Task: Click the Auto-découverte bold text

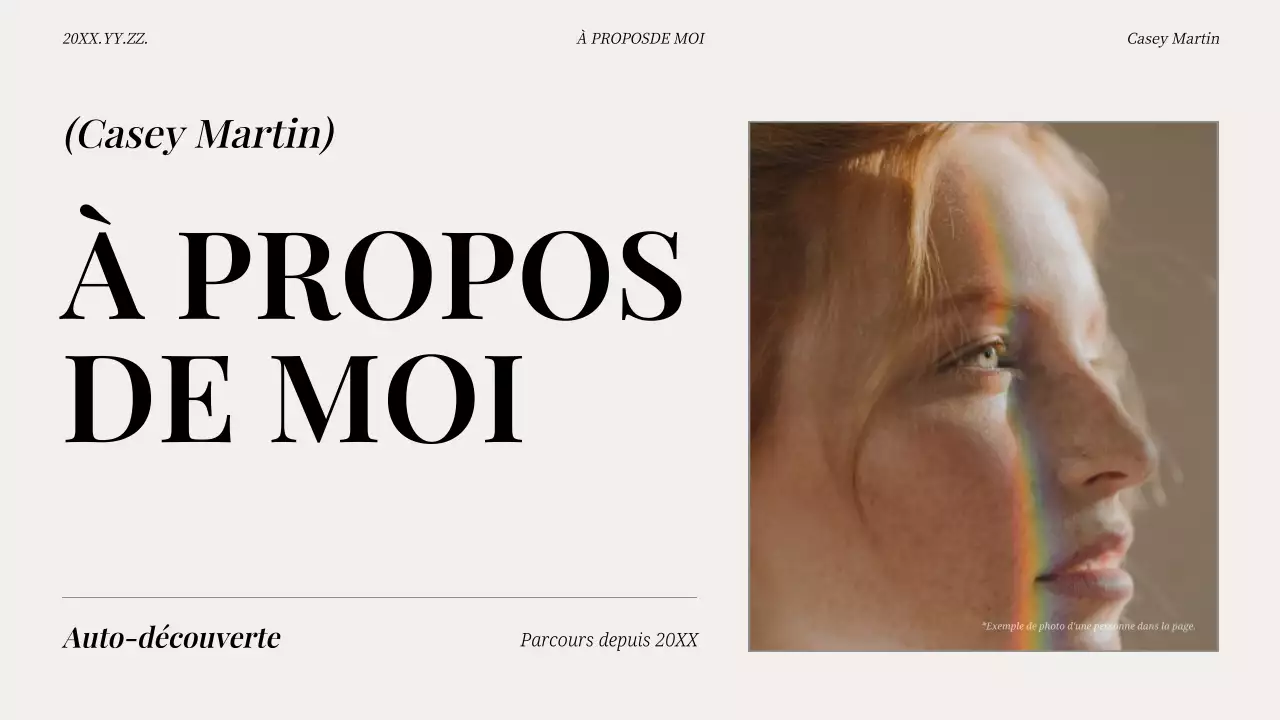Action: (171, 637)
